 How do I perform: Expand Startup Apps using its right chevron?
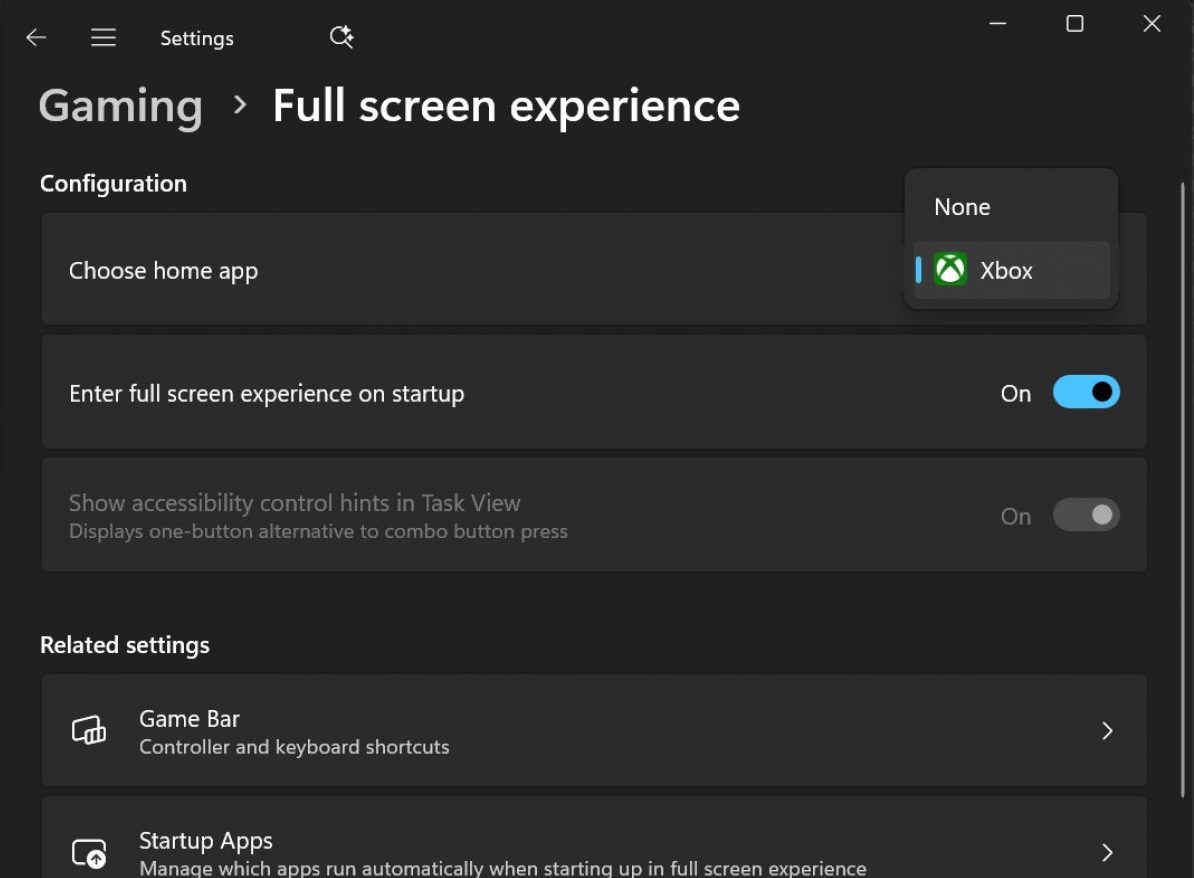click(1107, 853)
